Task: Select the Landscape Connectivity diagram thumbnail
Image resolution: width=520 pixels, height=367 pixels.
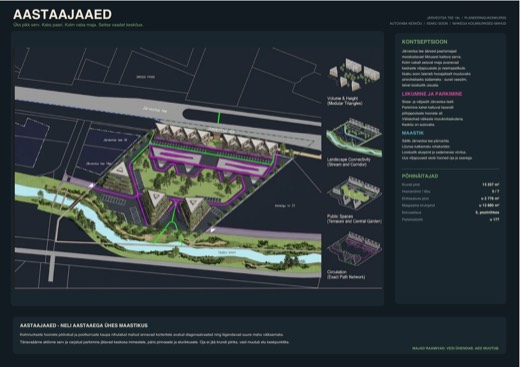Action: pos(354,137)
